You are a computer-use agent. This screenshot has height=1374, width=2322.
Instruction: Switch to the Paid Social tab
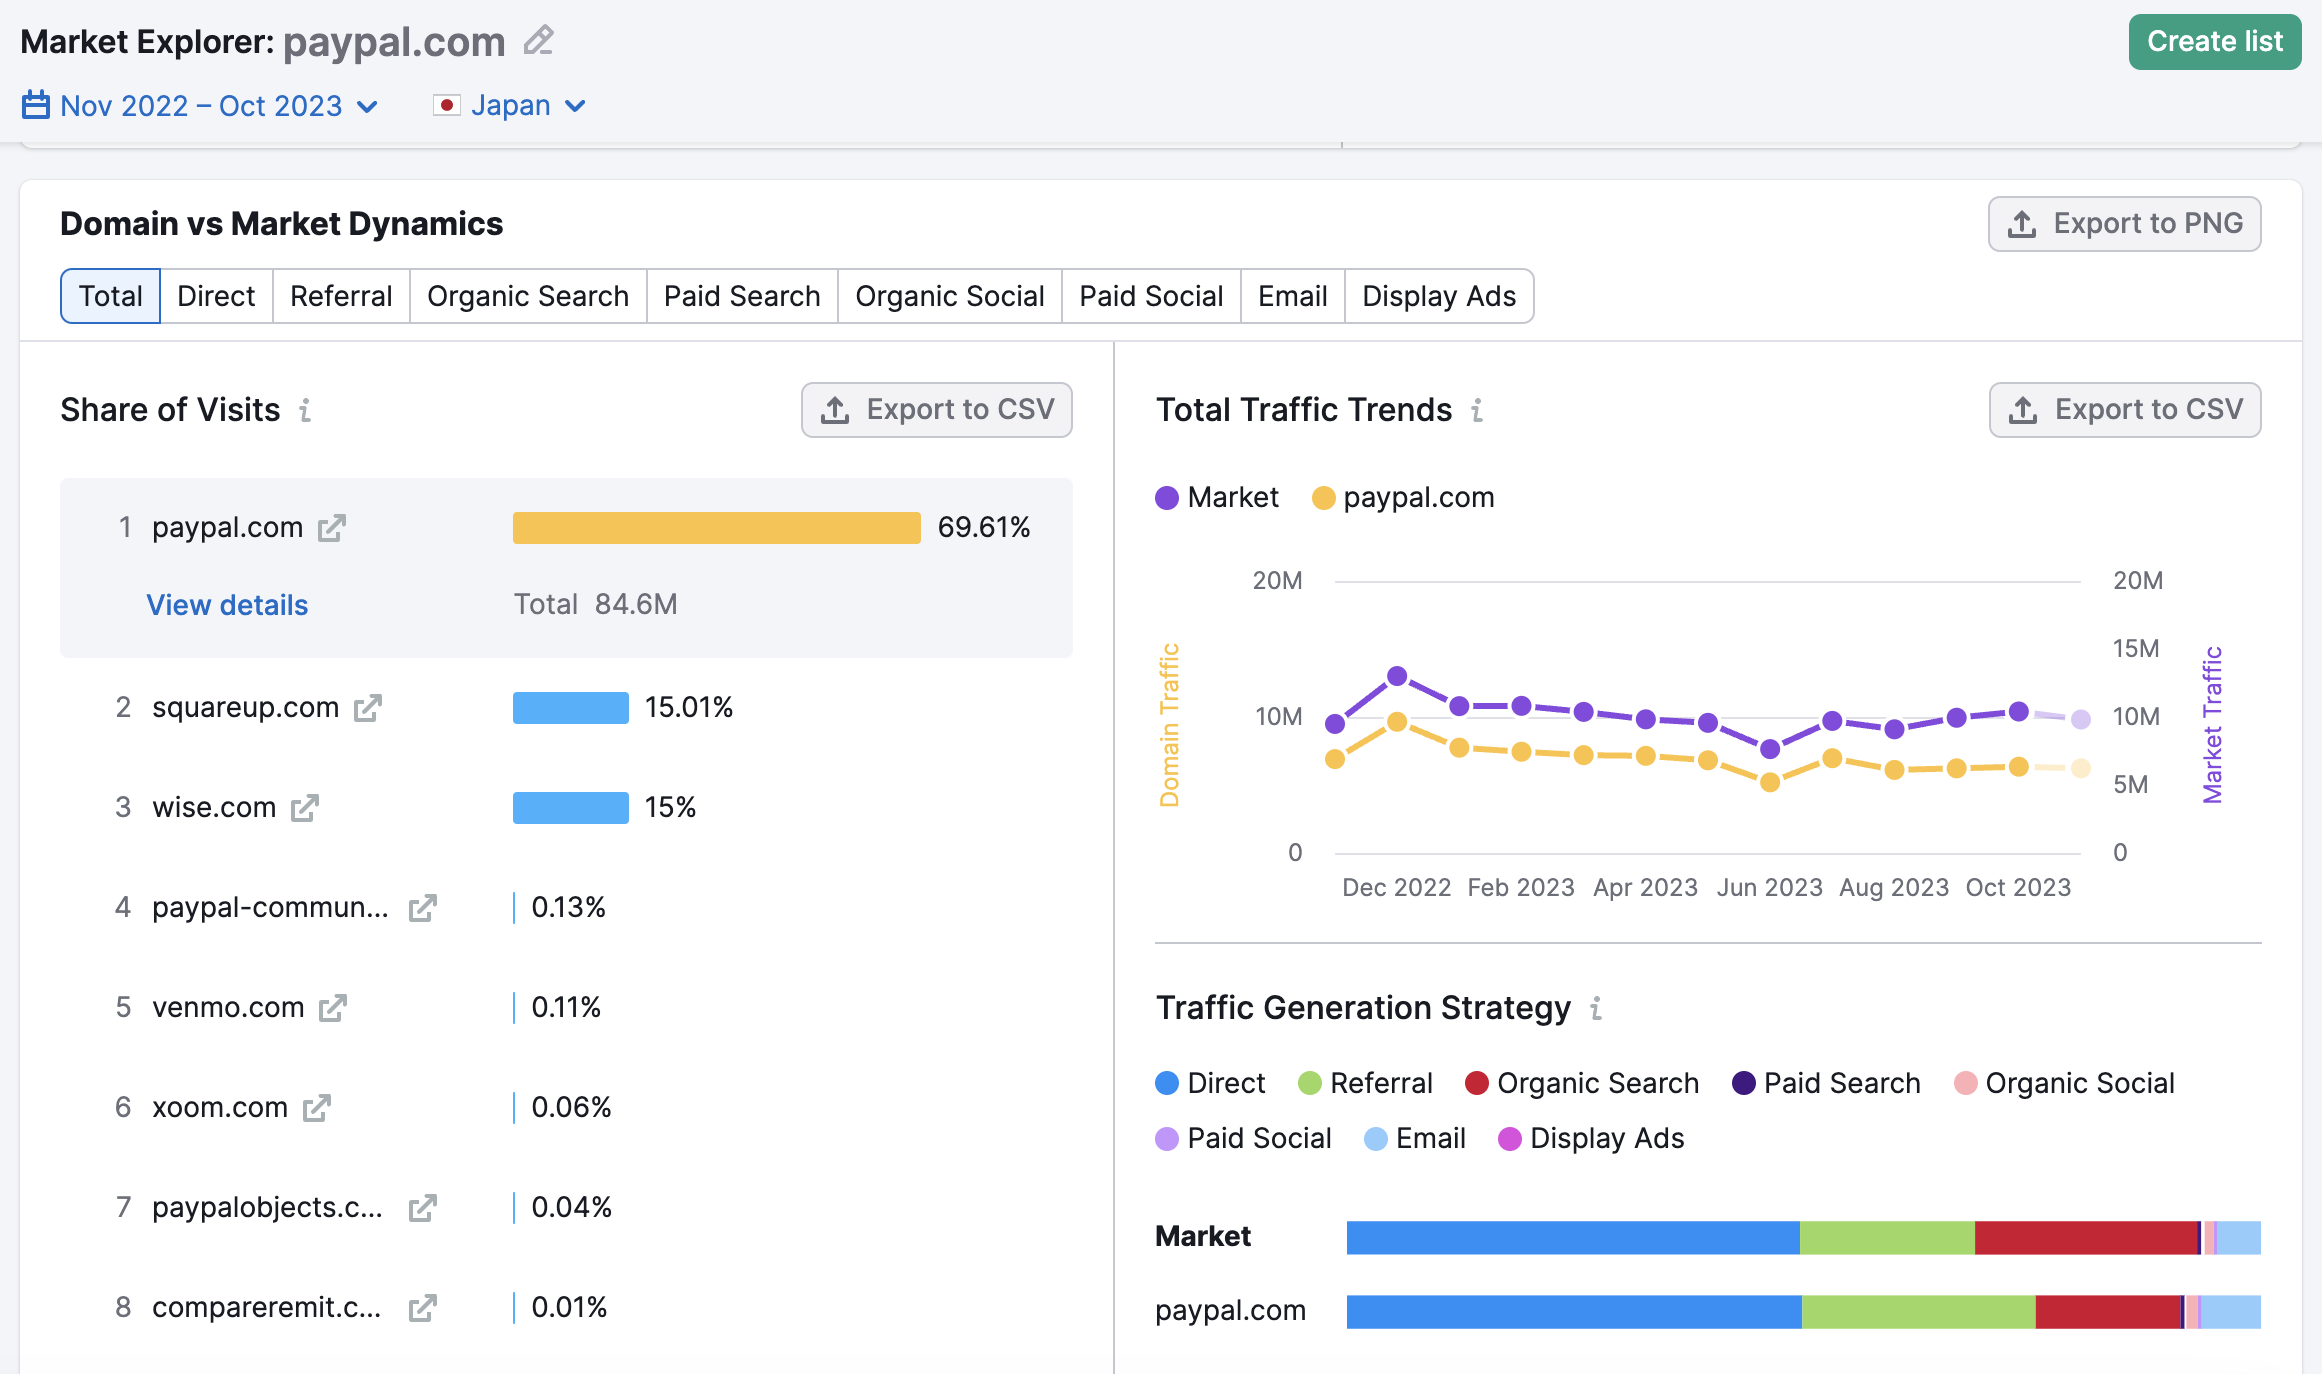coord(1150,296)
